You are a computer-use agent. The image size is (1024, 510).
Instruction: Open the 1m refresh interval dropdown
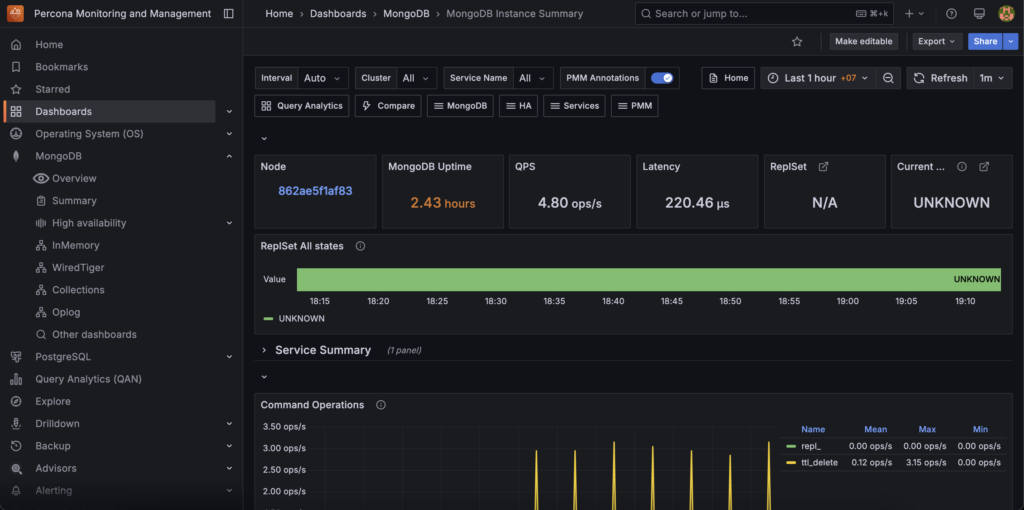[993, 78]
